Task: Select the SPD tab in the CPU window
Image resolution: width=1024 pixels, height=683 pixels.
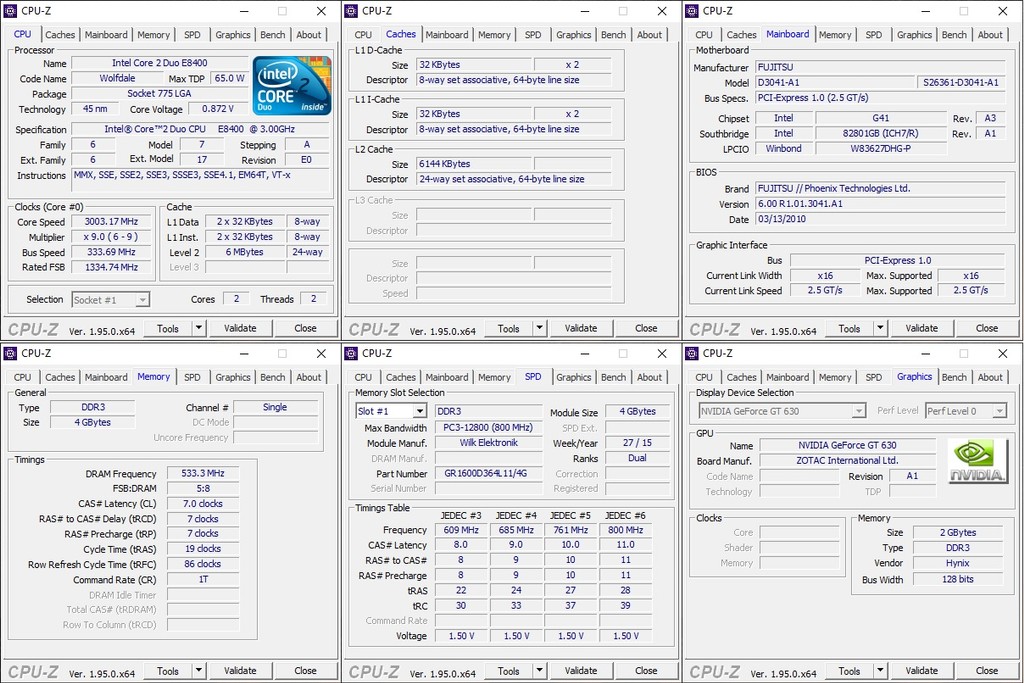Action: click(192, 35)
